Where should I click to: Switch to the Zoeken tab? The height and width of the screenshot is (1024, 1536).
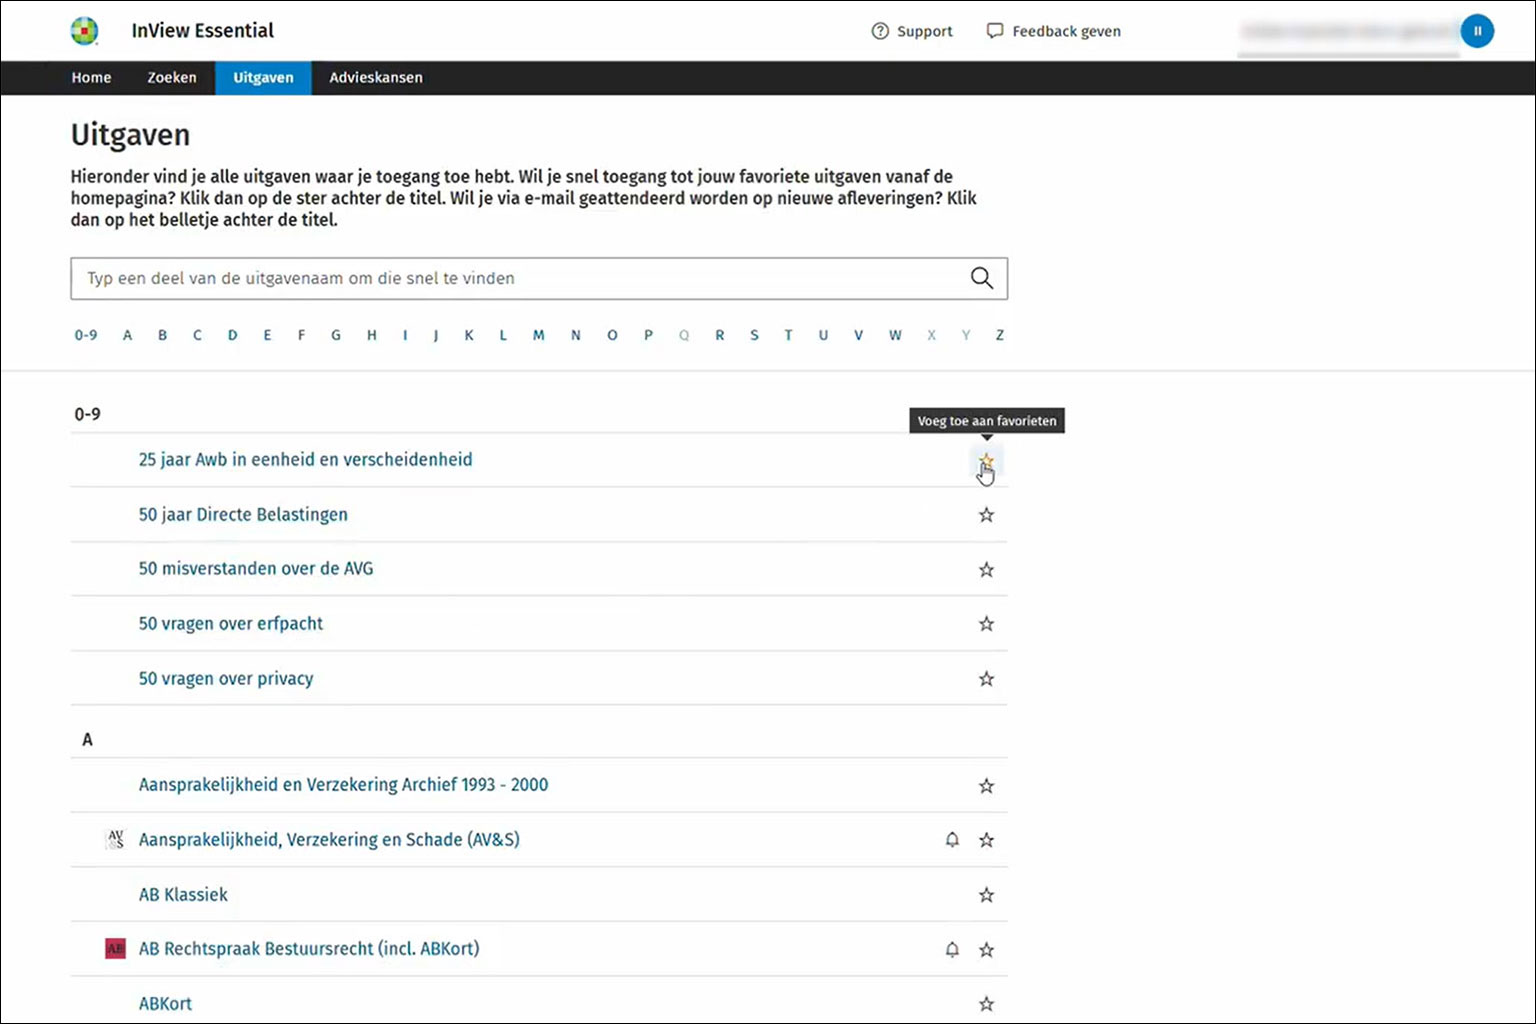coord(172,78)
